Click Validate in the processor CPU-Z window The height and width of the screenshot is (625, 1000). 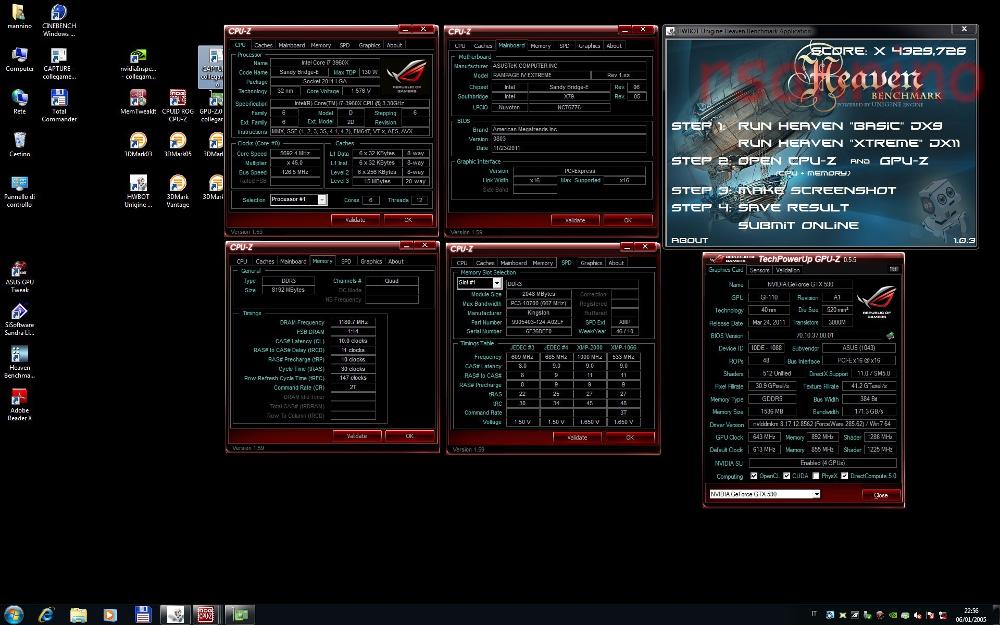coord(355,219)
